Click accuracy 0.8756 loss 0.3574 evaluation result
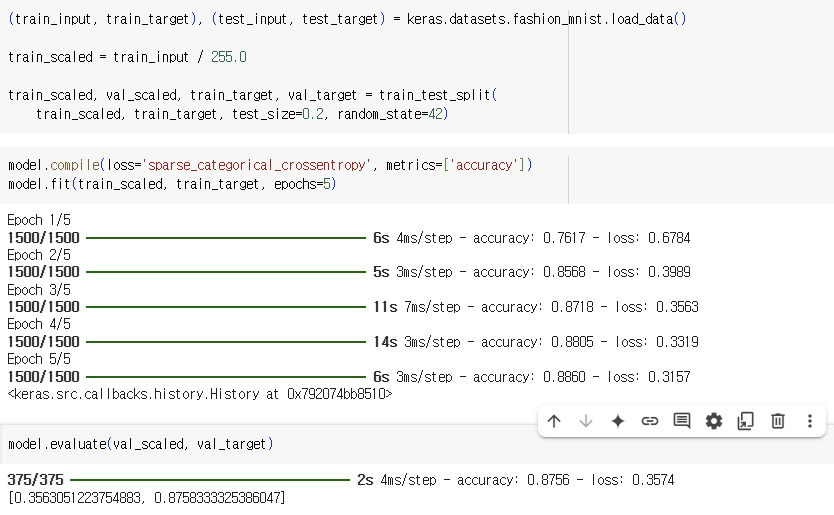This screenshot has height=515, width=834. [x=565, y=480]
